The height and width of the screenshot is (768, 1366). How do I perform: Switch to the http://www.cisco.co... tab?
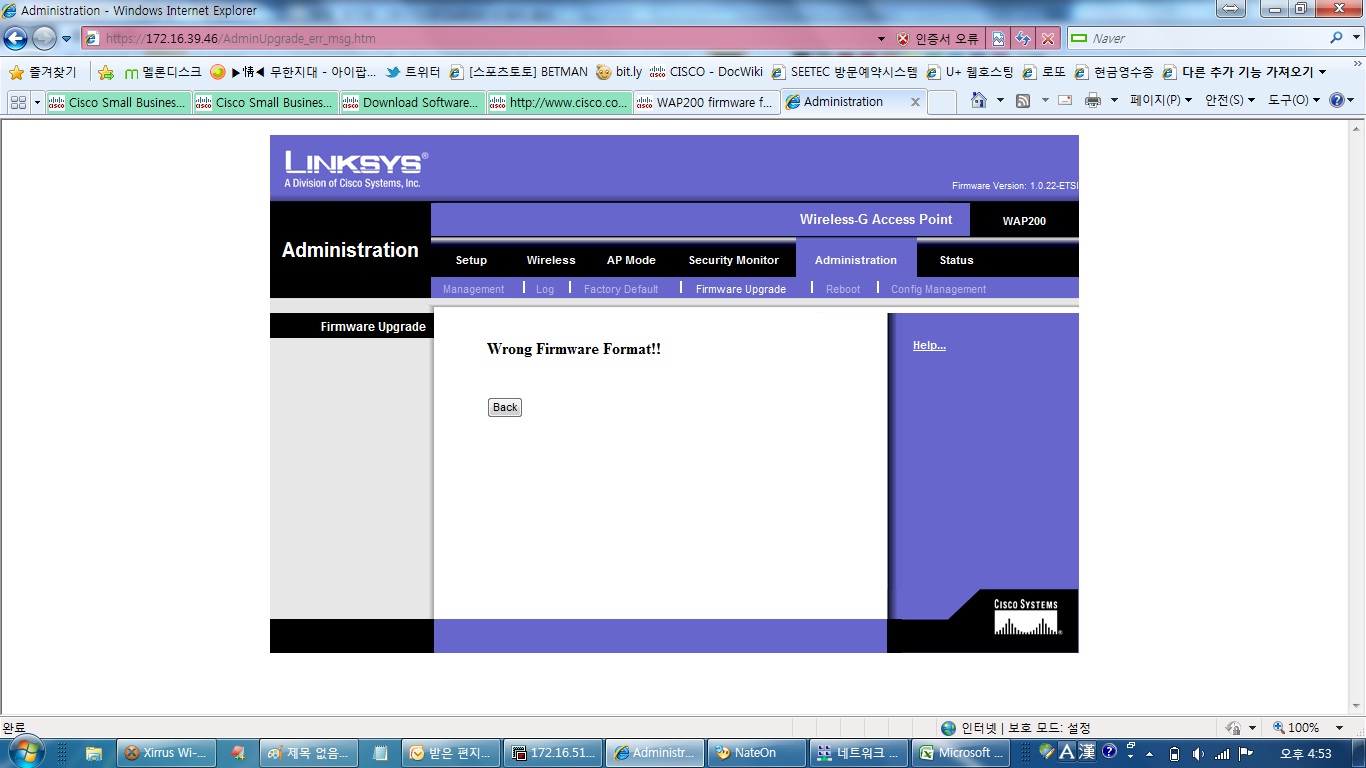pyautogui.click(x=559, y=102)
